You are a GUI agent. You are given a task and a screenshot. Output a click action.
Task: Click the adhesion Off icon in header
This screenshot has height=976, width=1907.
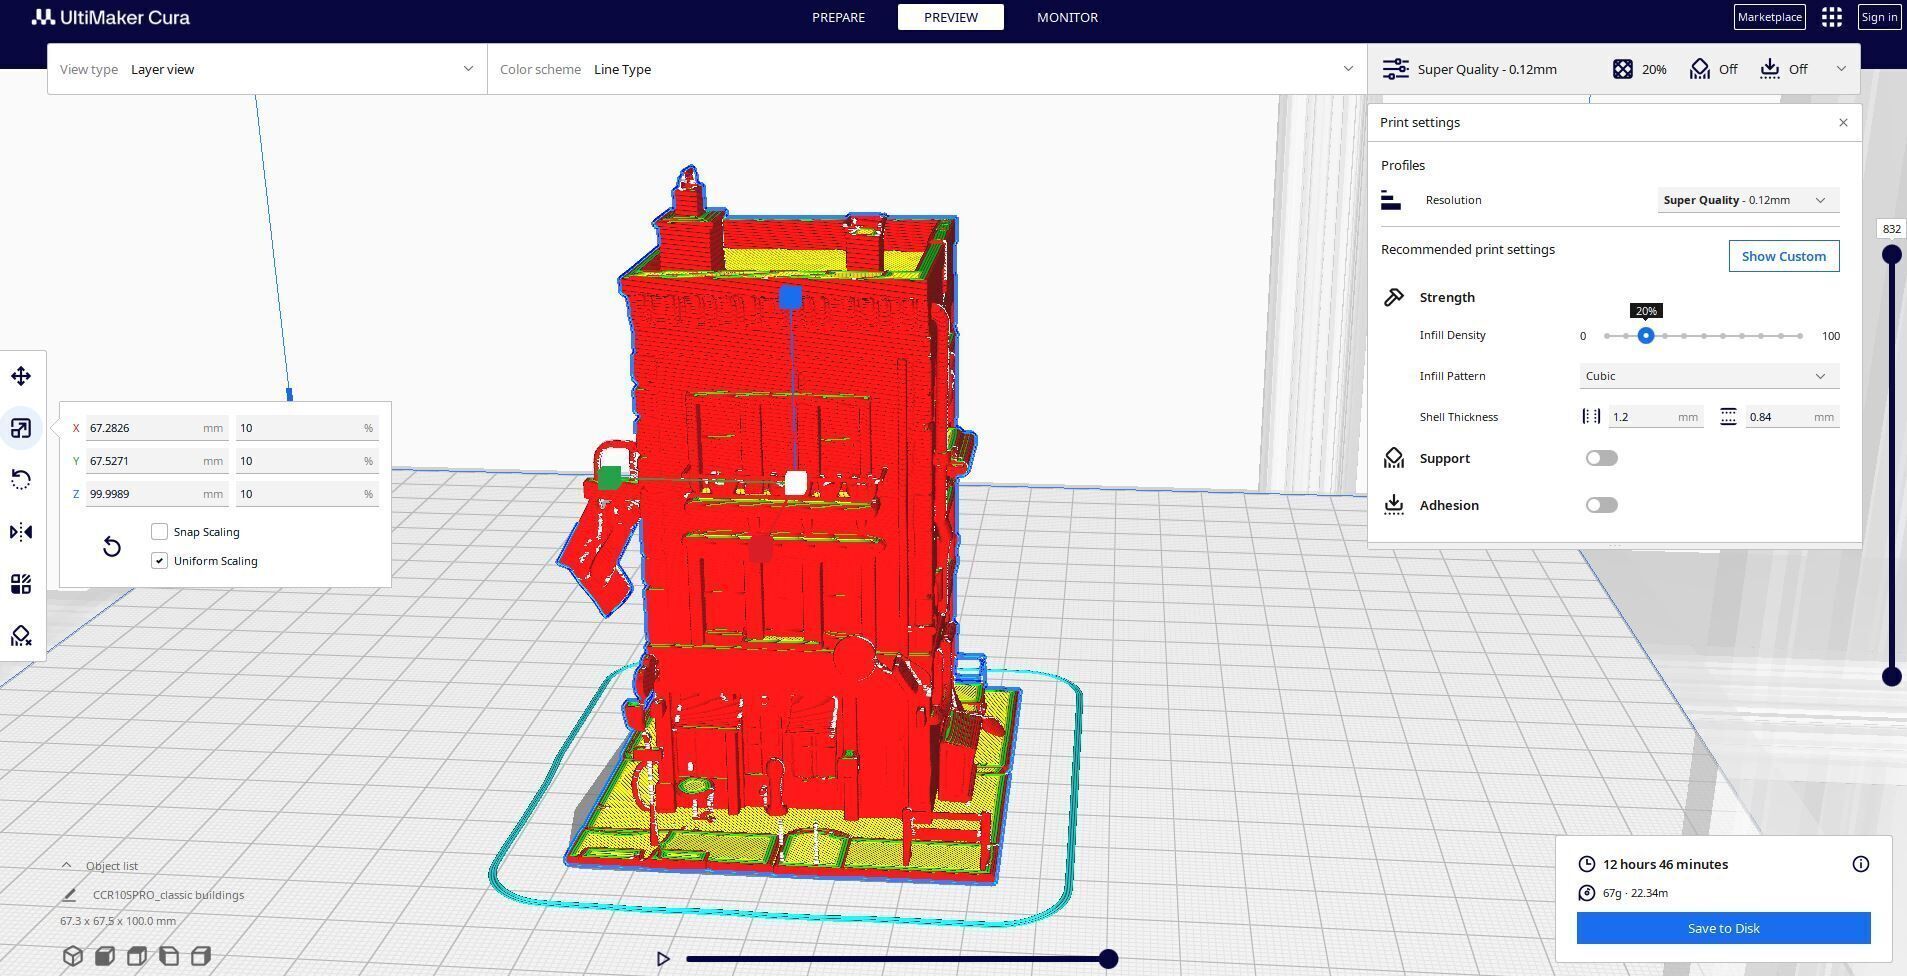[x=1770, y=69]
